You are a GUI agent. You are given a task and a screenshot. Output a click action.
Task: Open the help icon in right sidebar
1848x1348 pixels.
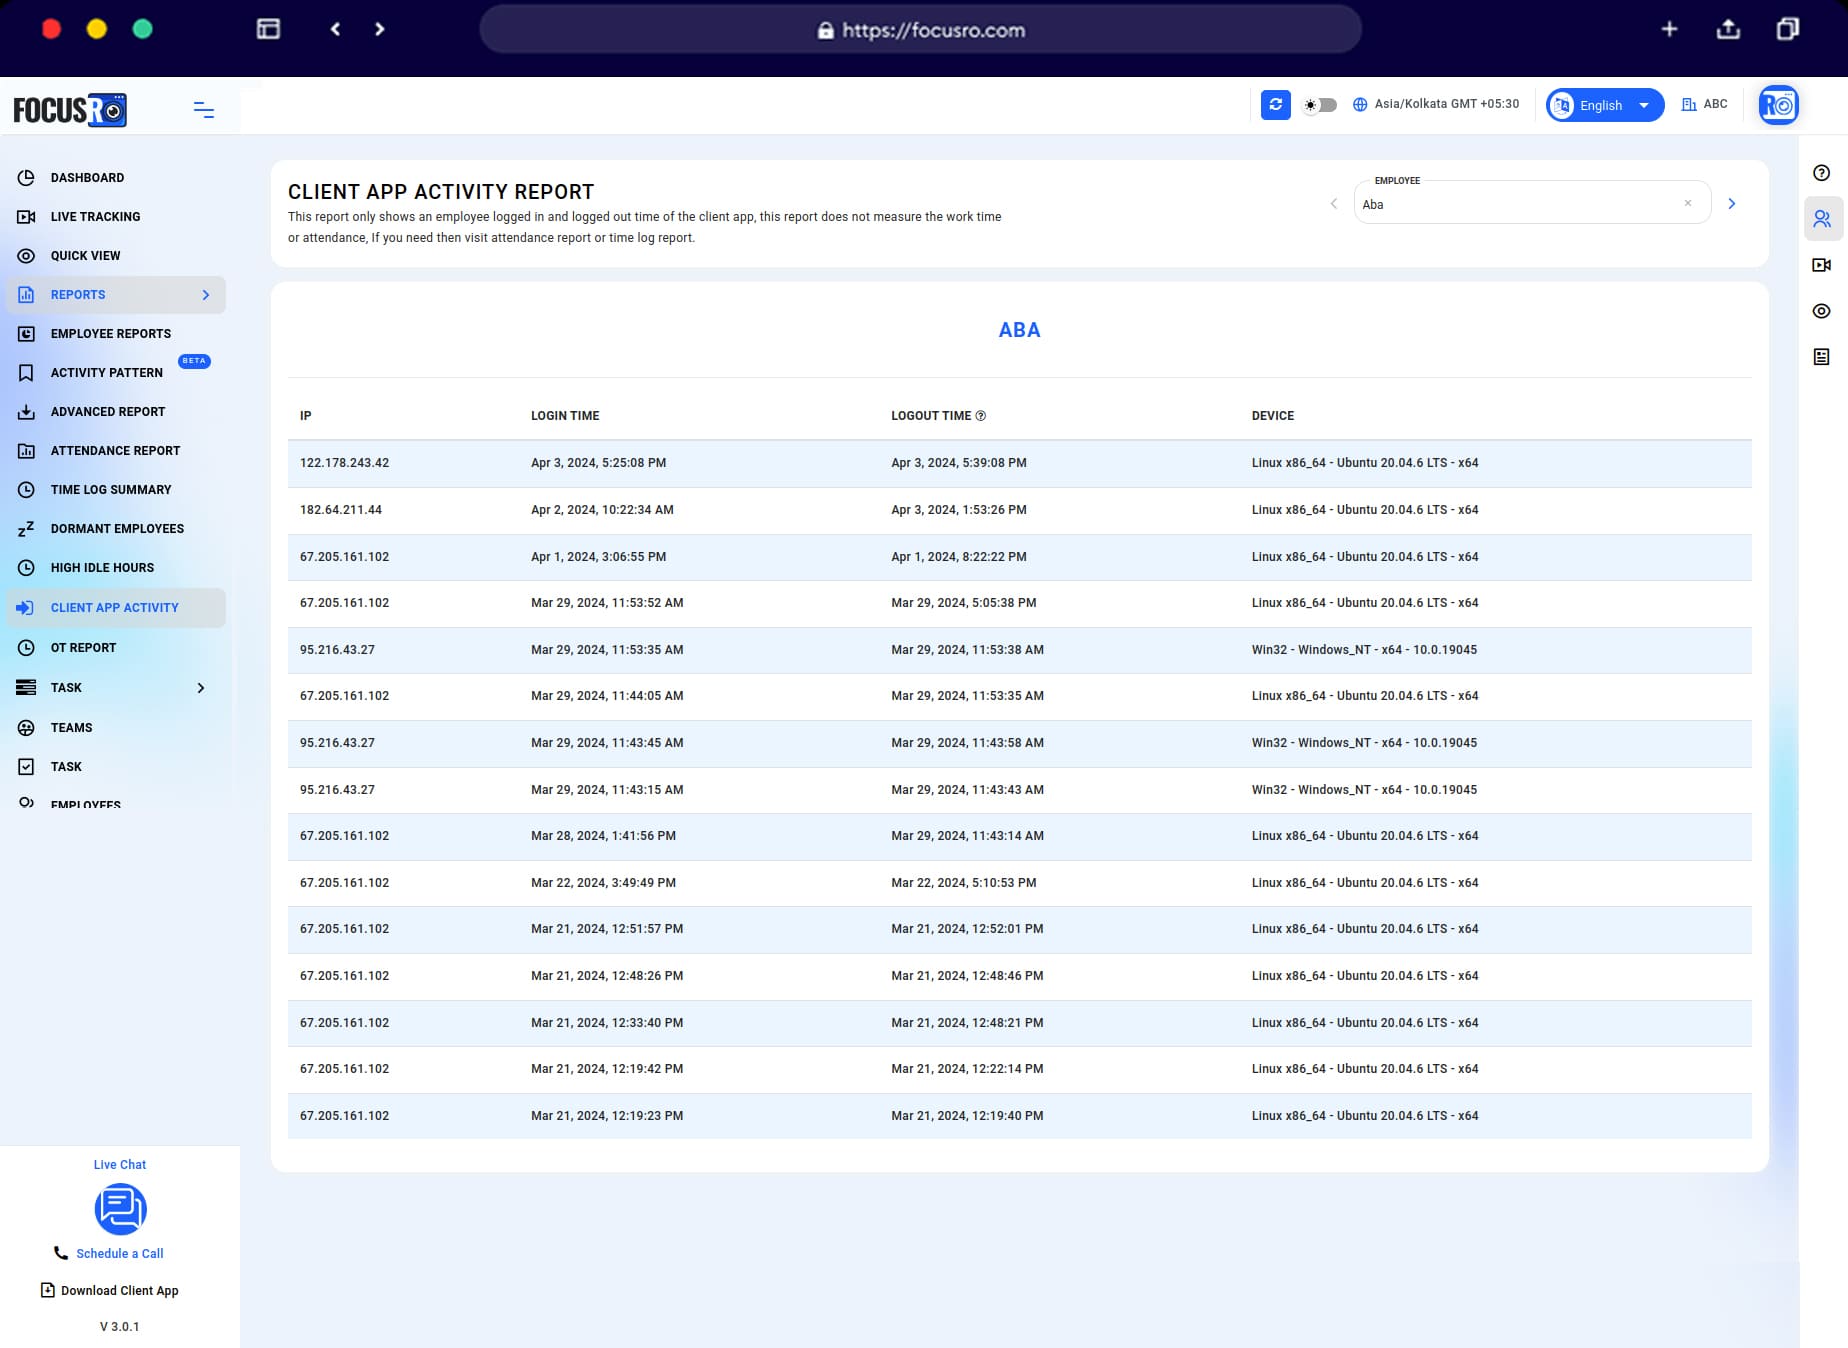1822,173
